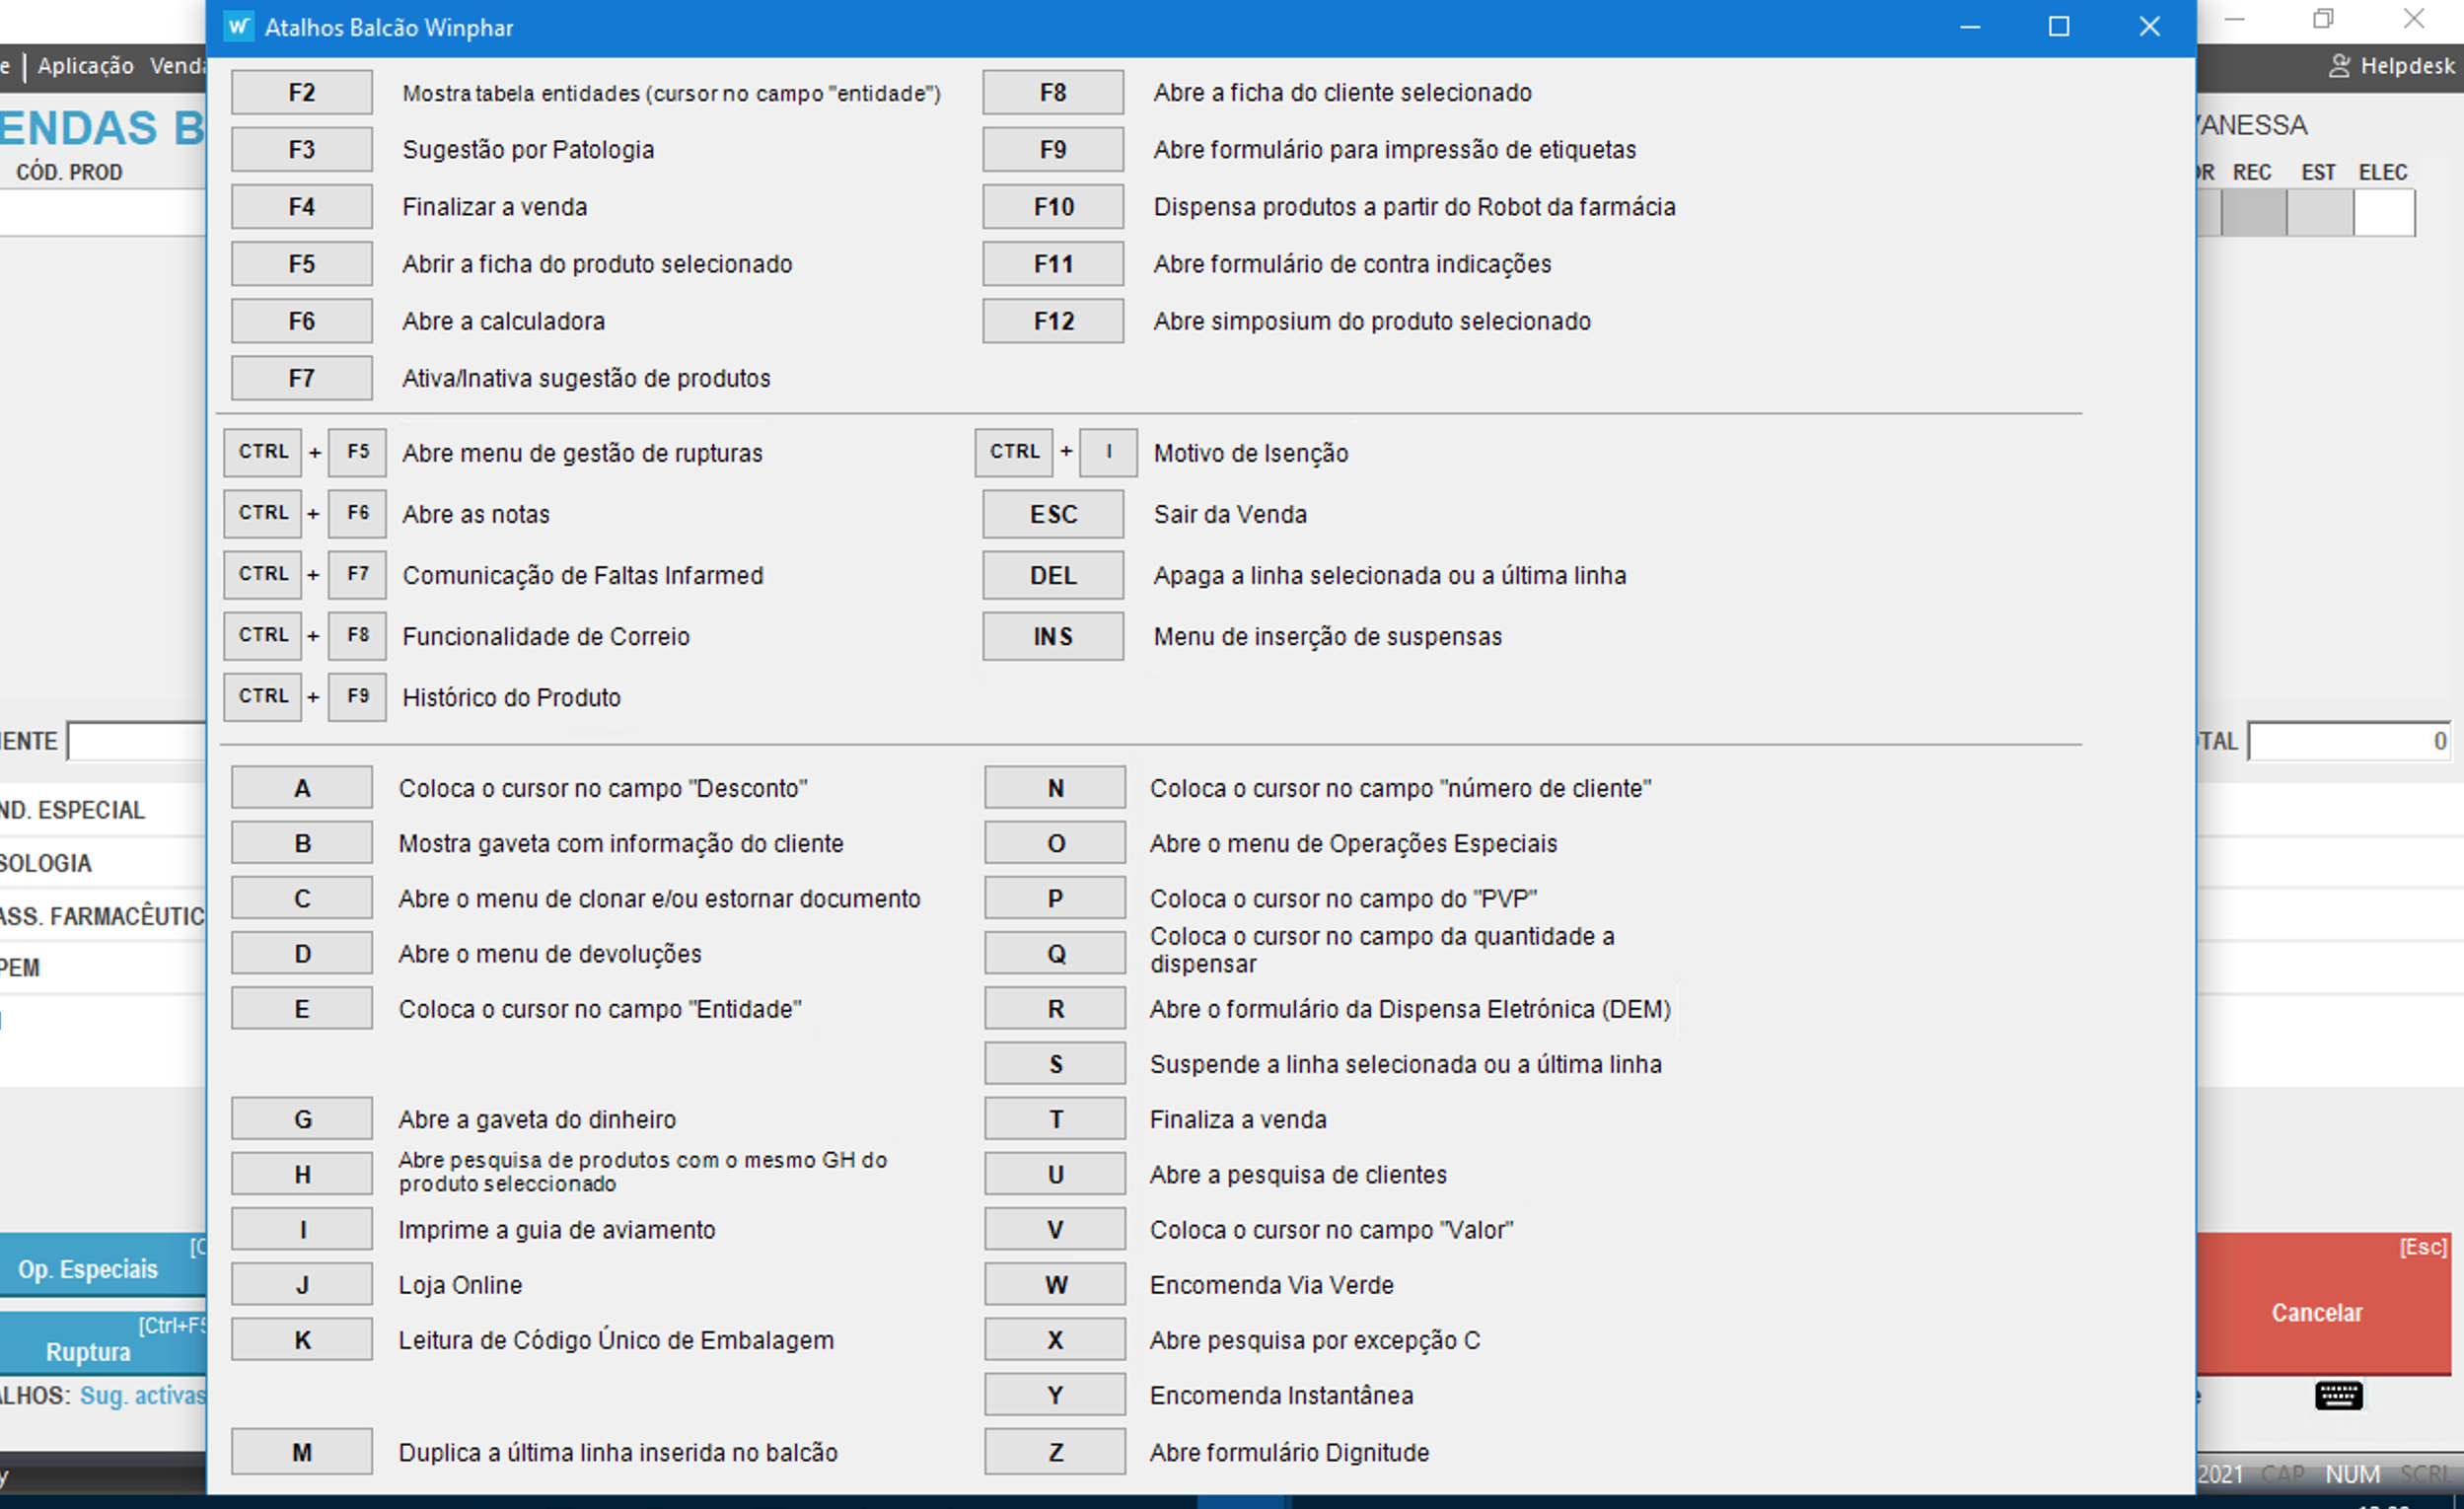Open the Aplicação menu
Viewport: 2464px width, 1509px height.
coord(86,66)
